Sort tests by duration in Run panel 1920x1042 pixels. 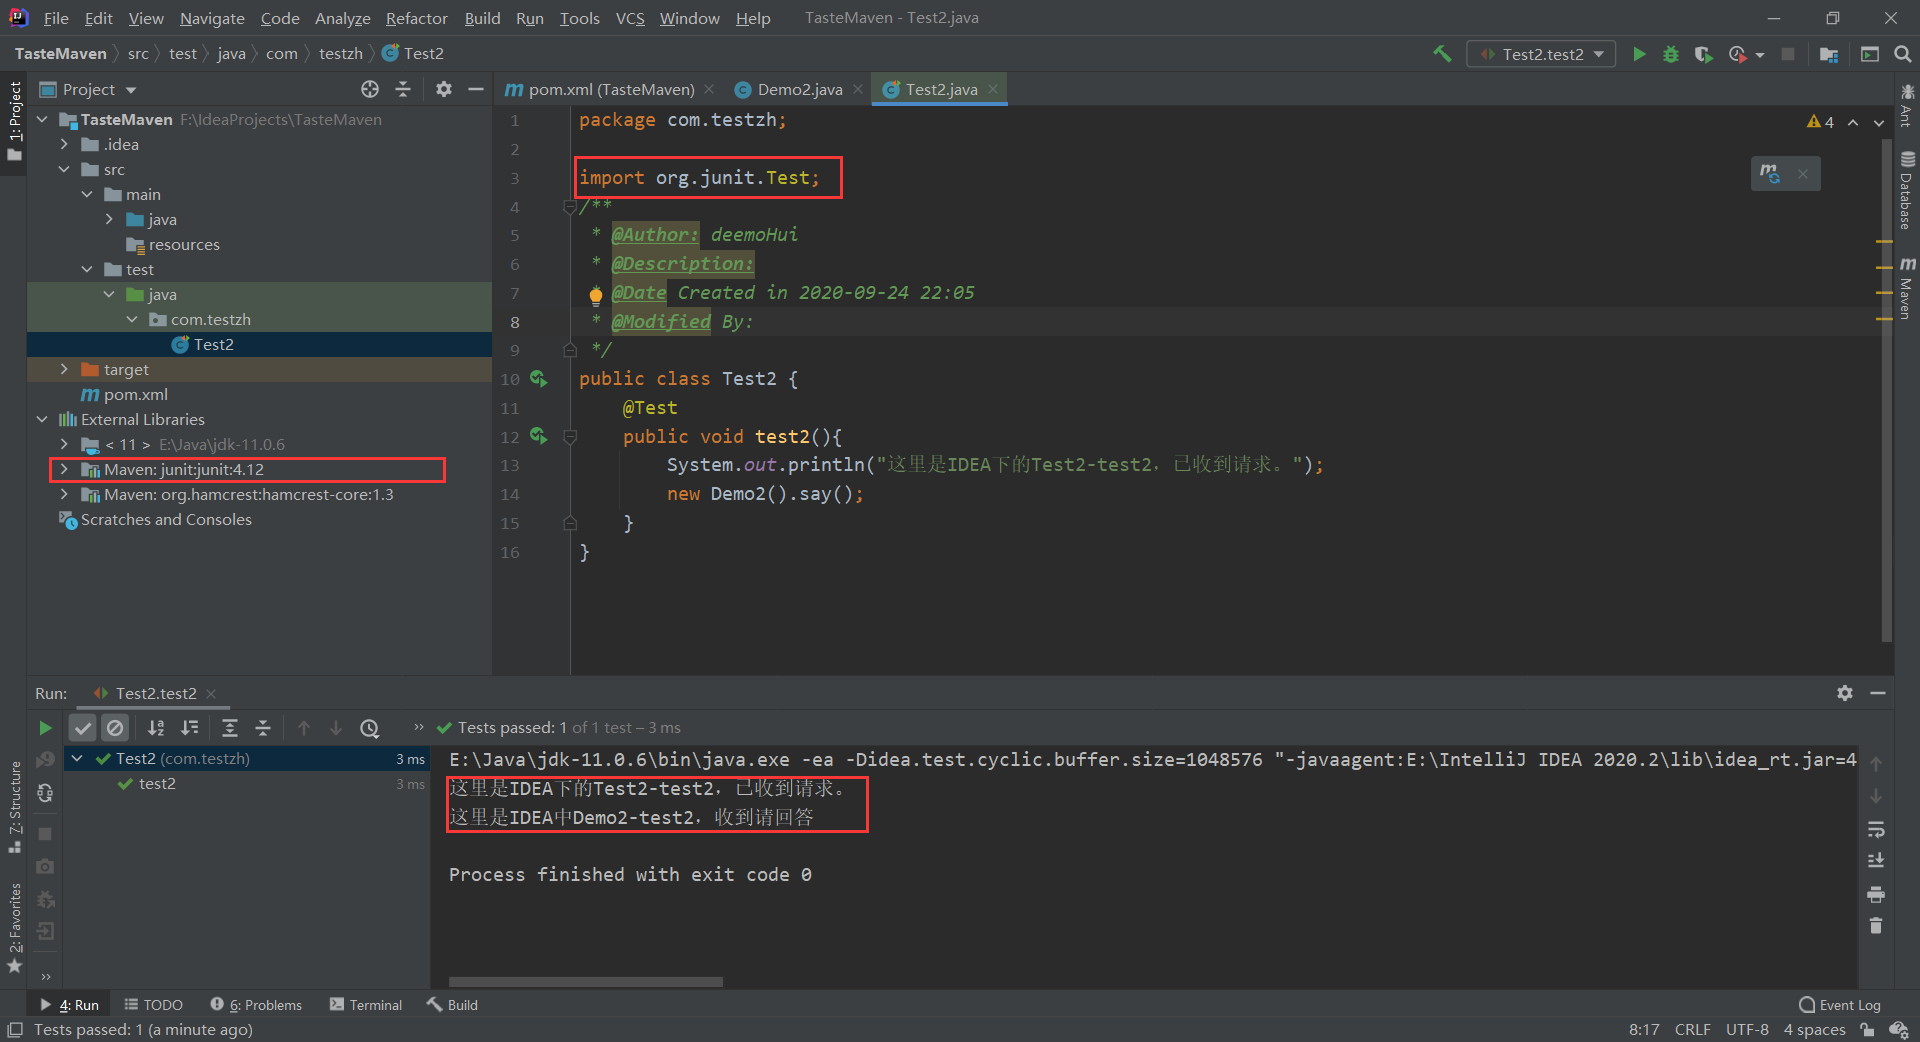190,728
